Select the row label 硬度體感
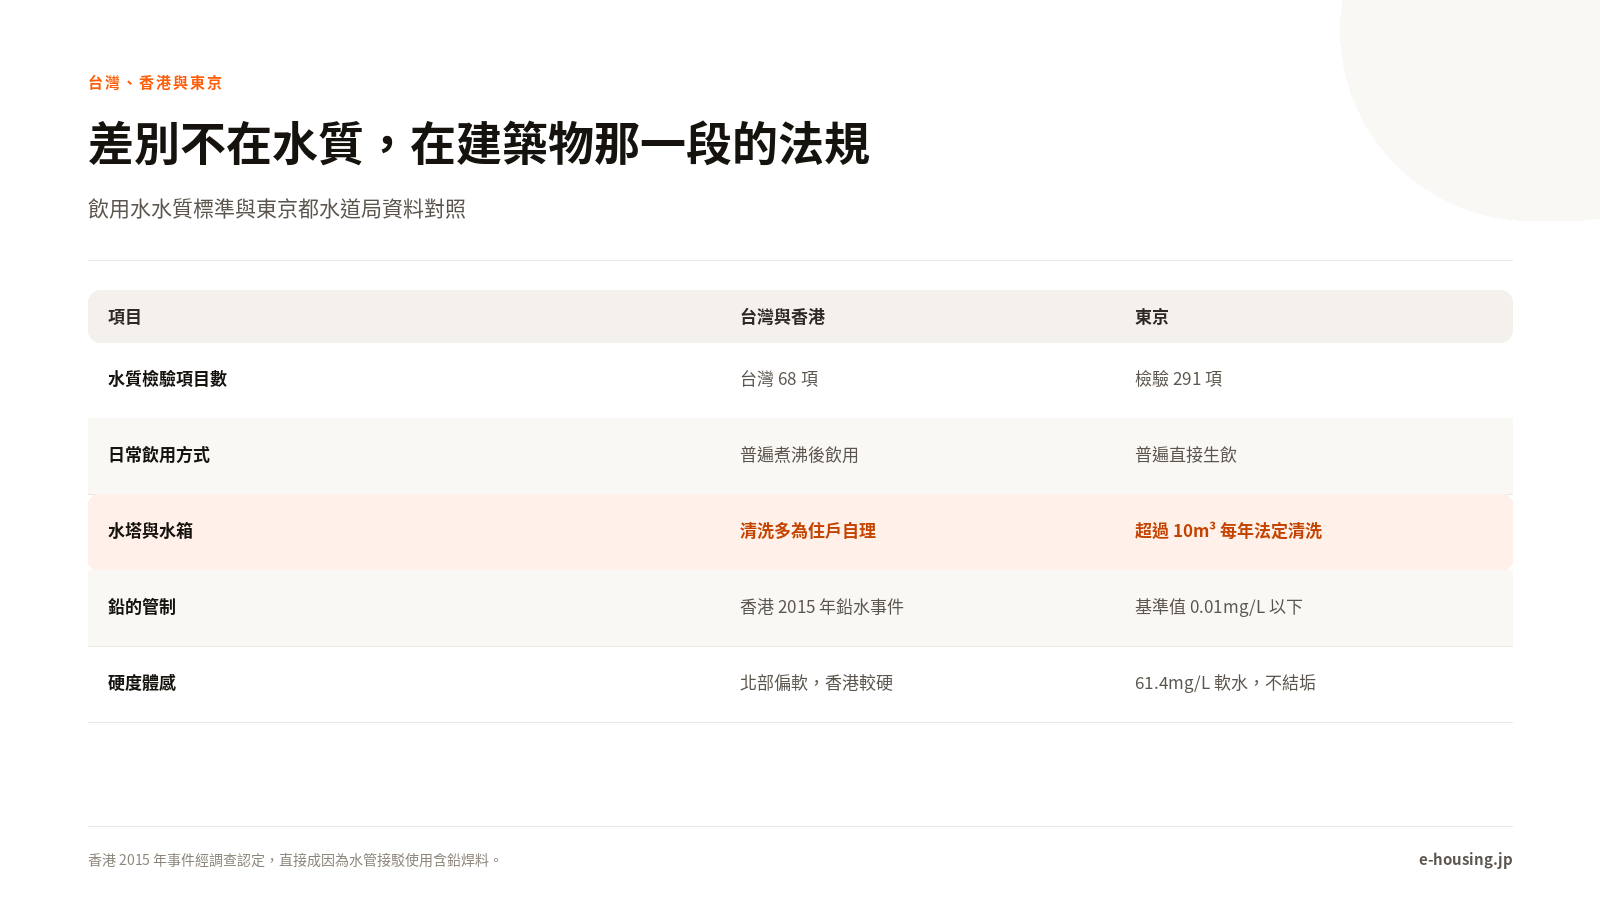 coord(142,683)
